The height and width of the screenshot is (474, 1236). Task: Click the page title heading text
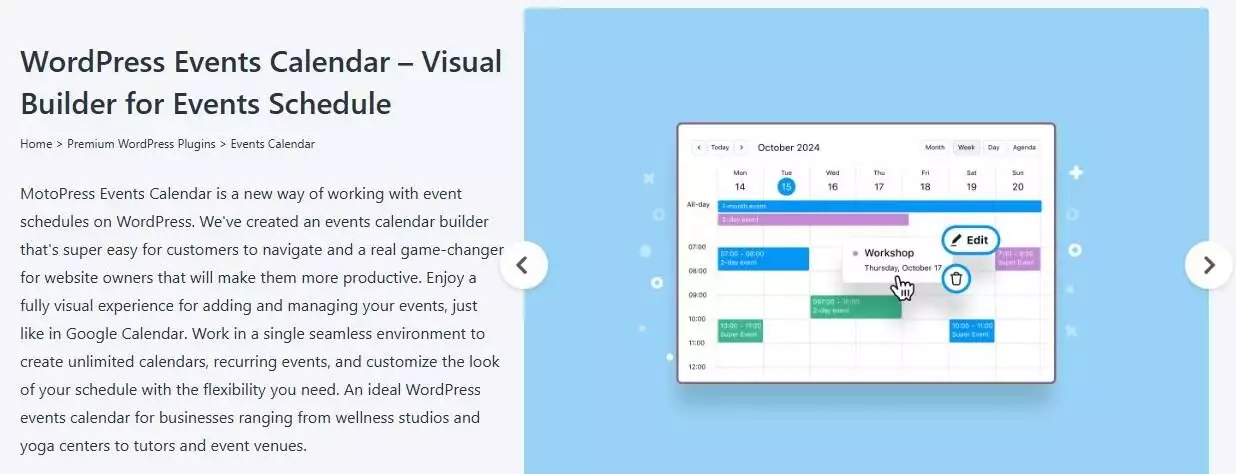coord(261,82)
